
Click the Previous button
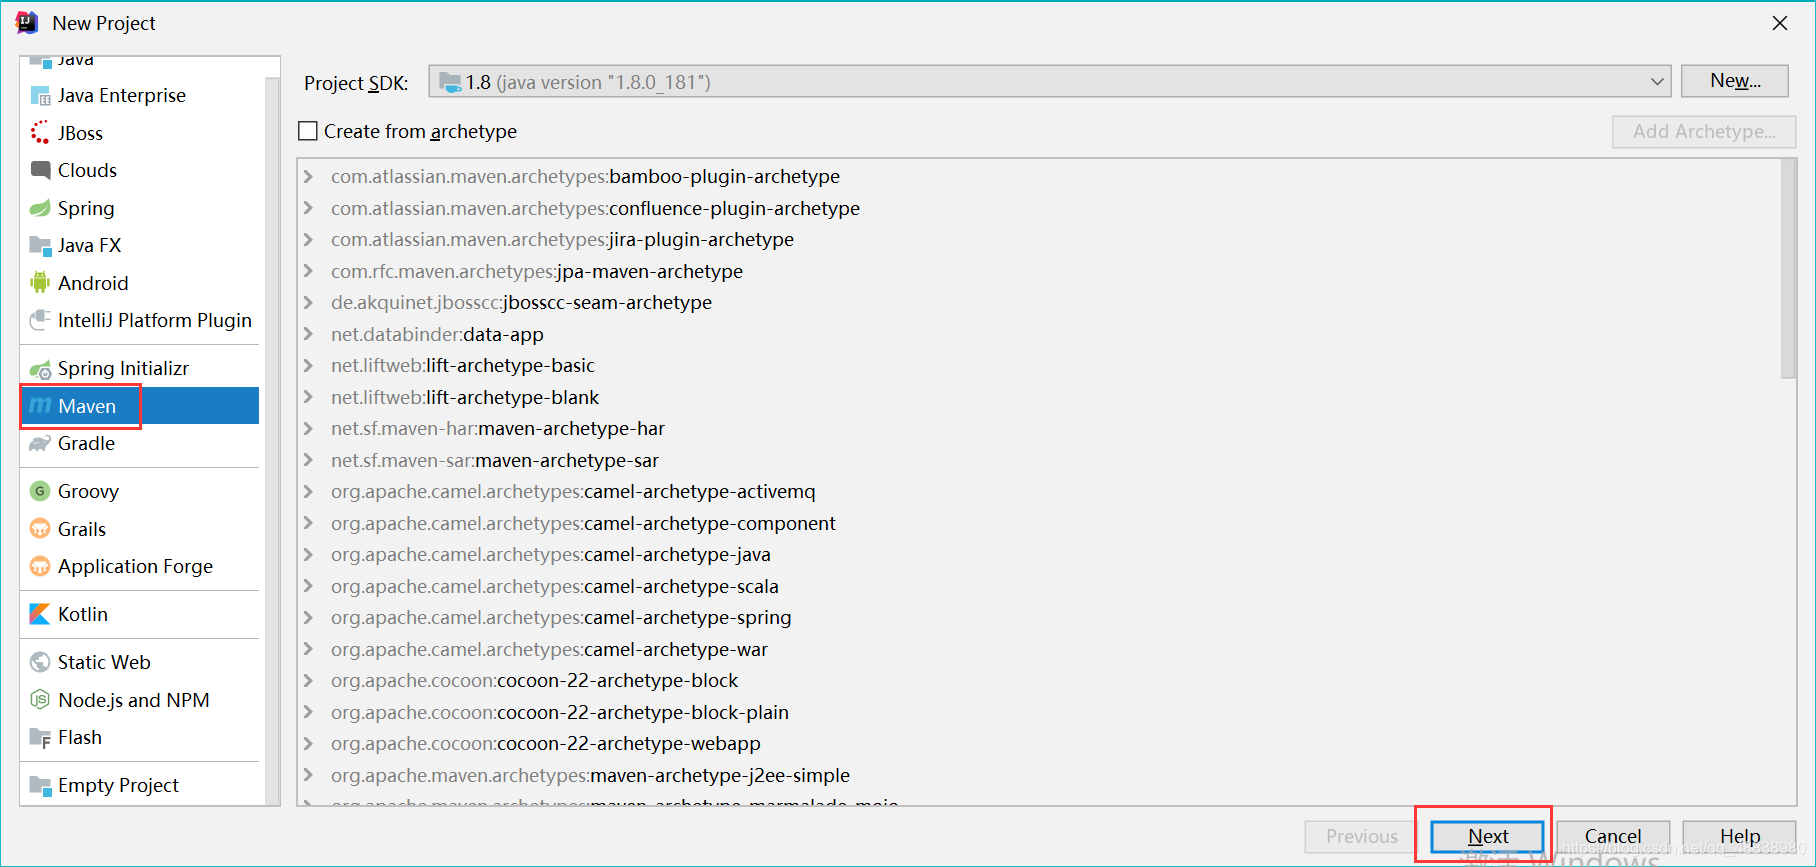pos(1361,836)
